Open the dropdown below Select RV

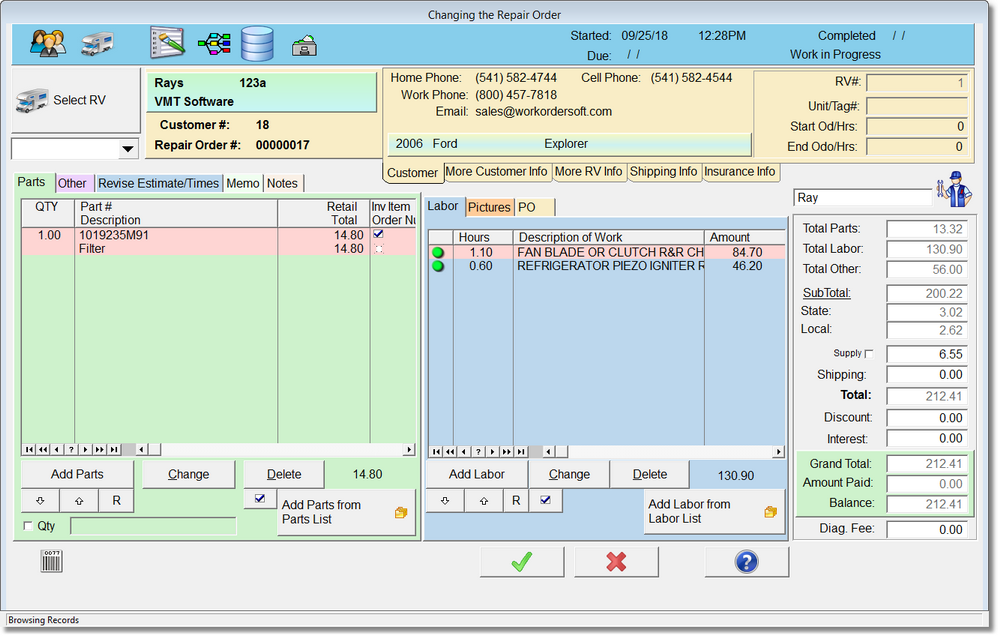128,149
